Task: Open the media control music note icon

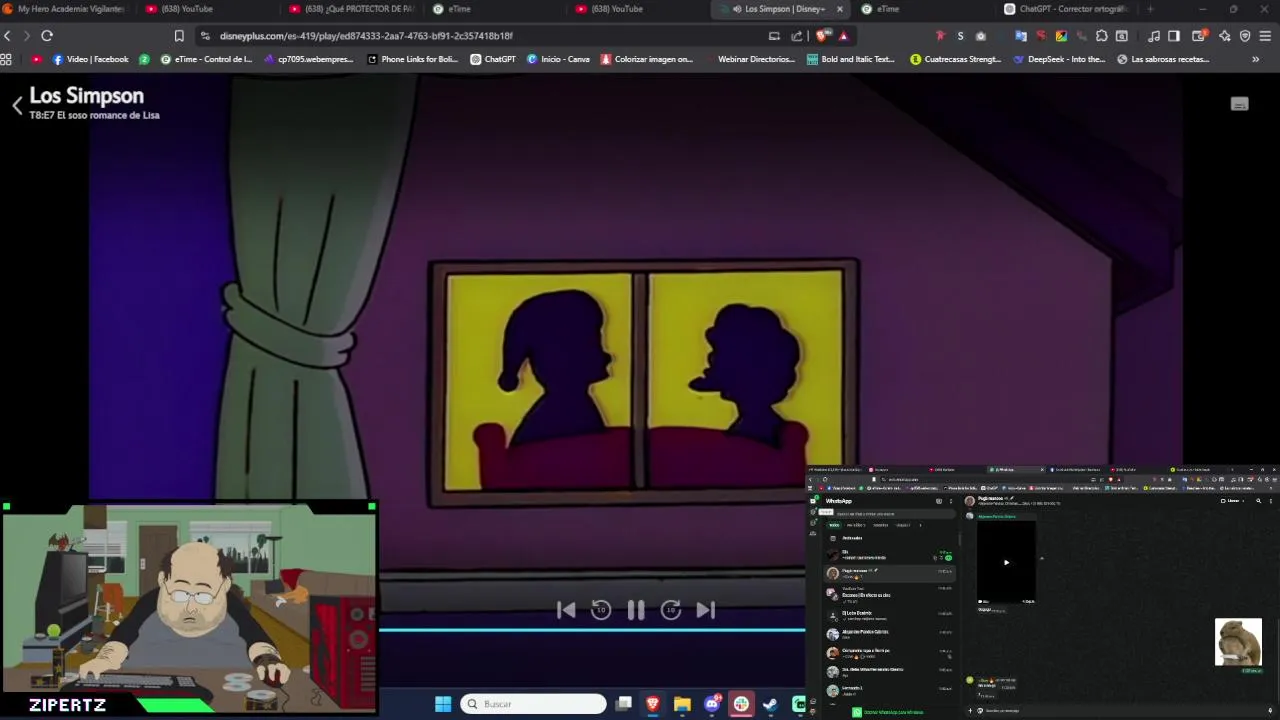Action: [1154, 36]
